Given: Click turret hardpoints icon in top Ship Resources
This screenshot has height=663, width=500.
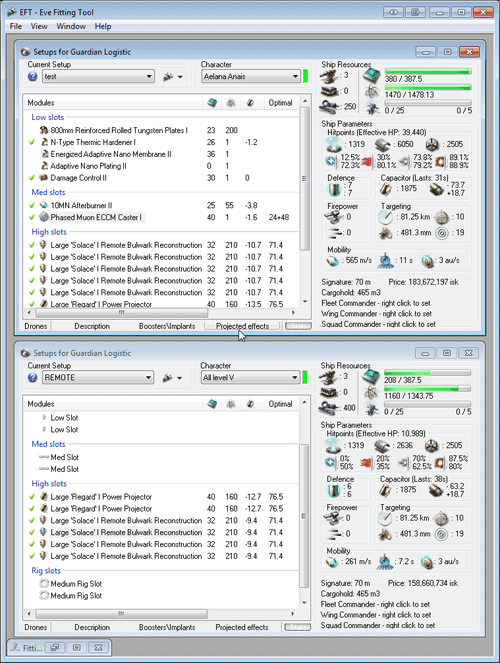Looking at the screenshot, I should 329,76.
